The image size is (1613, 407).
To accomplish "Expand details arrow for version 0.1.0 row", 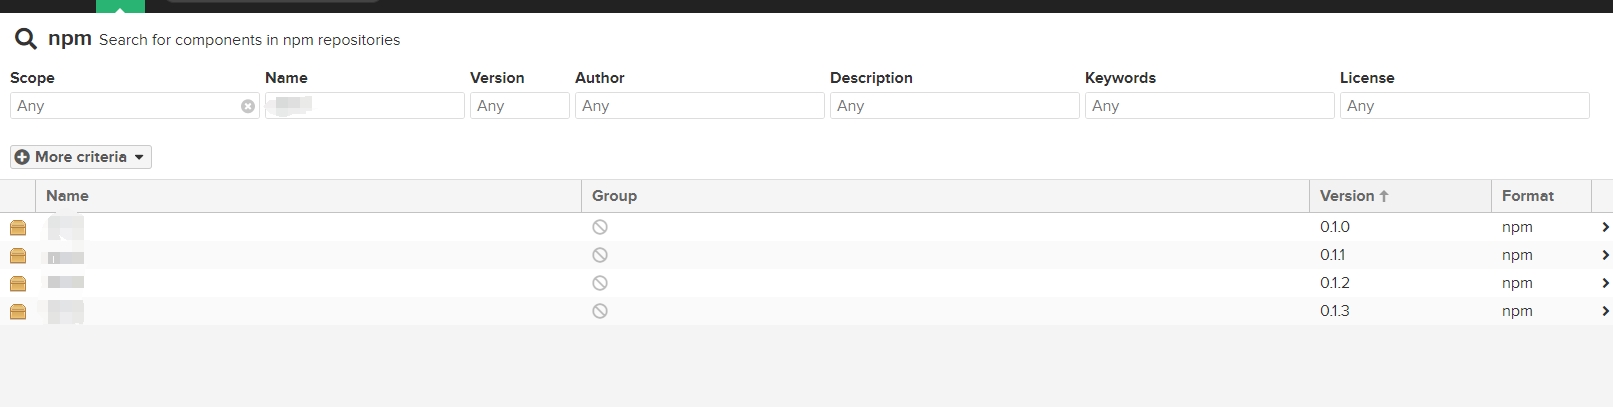I will coord(1605,228).
